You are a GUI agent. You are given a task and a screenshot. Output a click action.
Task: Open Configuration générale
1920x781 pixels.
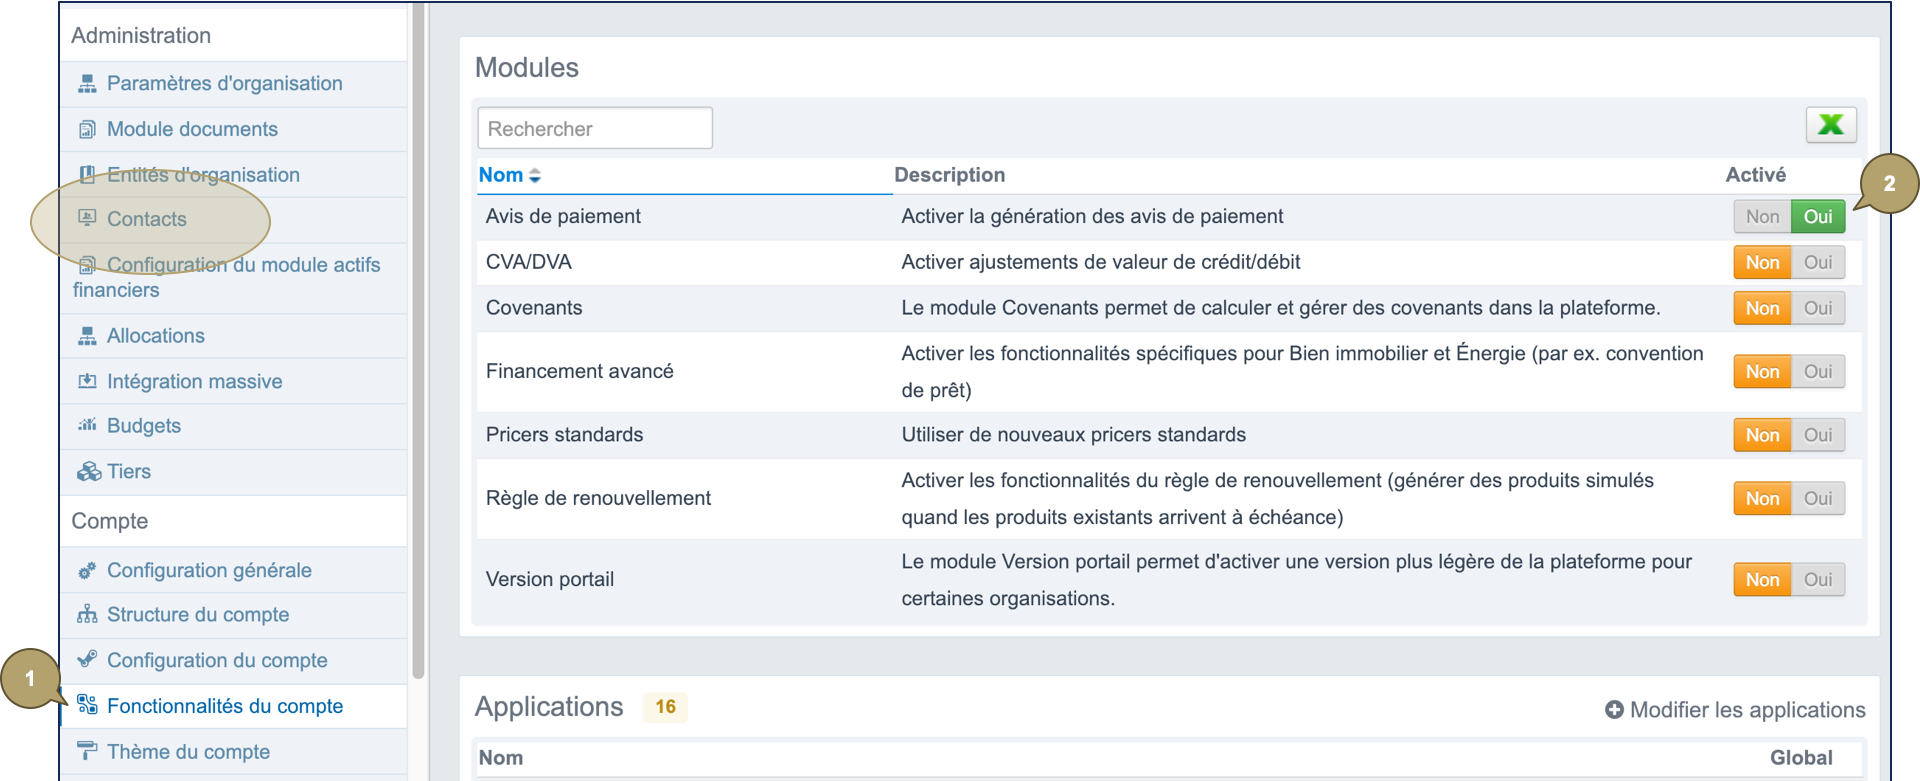tap(209, 570)
